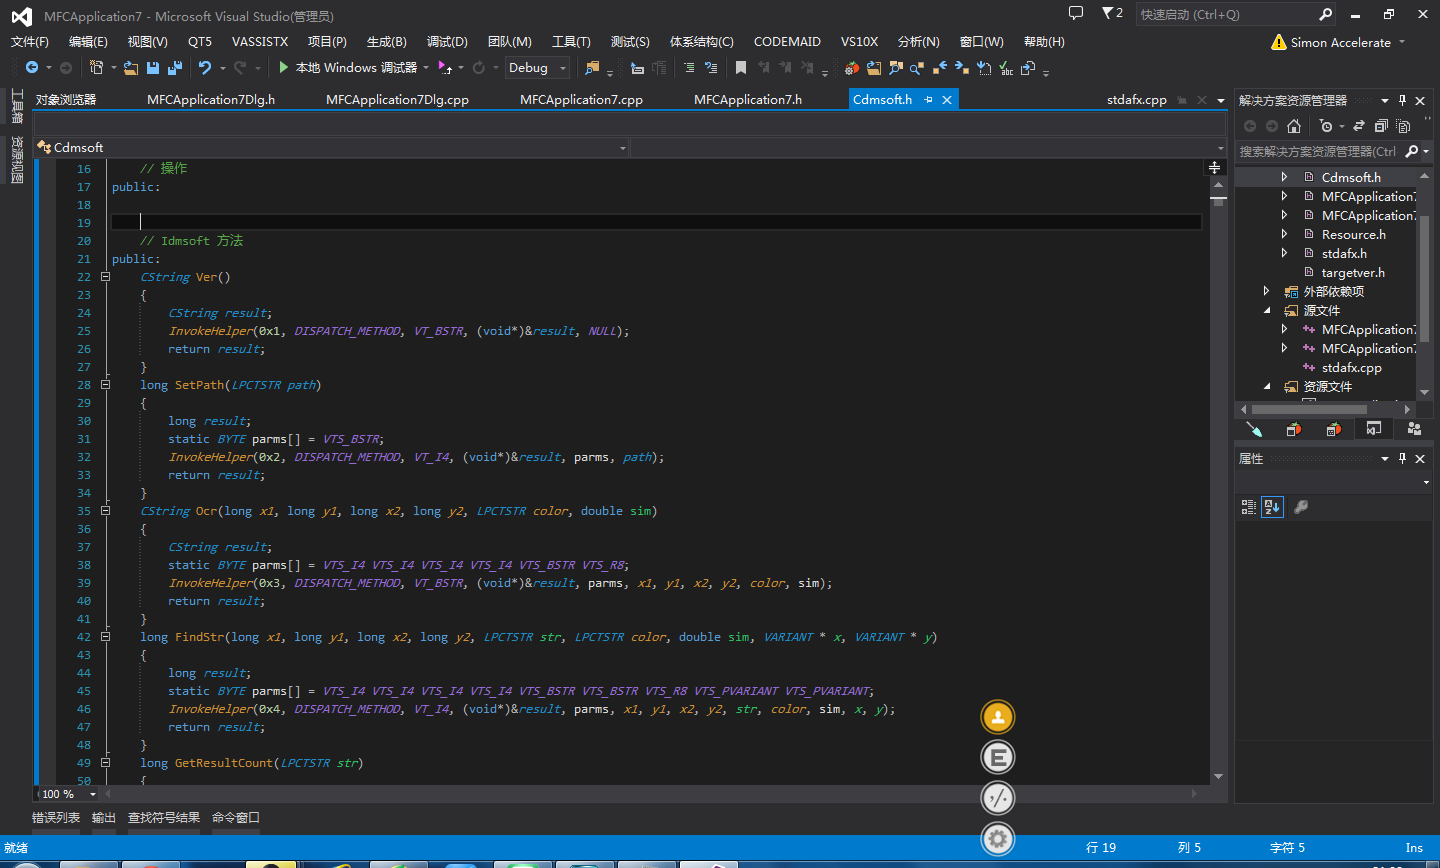Click the Find in Files toolbar icon
This screenshot has height=868, width=1440.
pyautogui.click(x=592, y=68)
